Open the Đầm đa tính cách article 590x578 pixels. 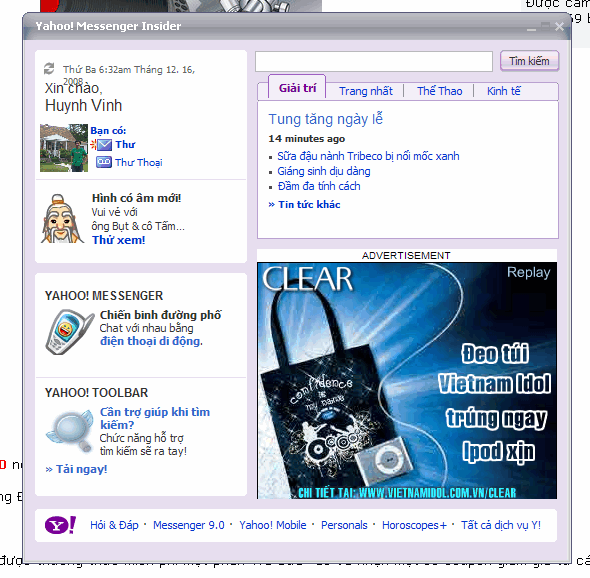tap(319, 186)
